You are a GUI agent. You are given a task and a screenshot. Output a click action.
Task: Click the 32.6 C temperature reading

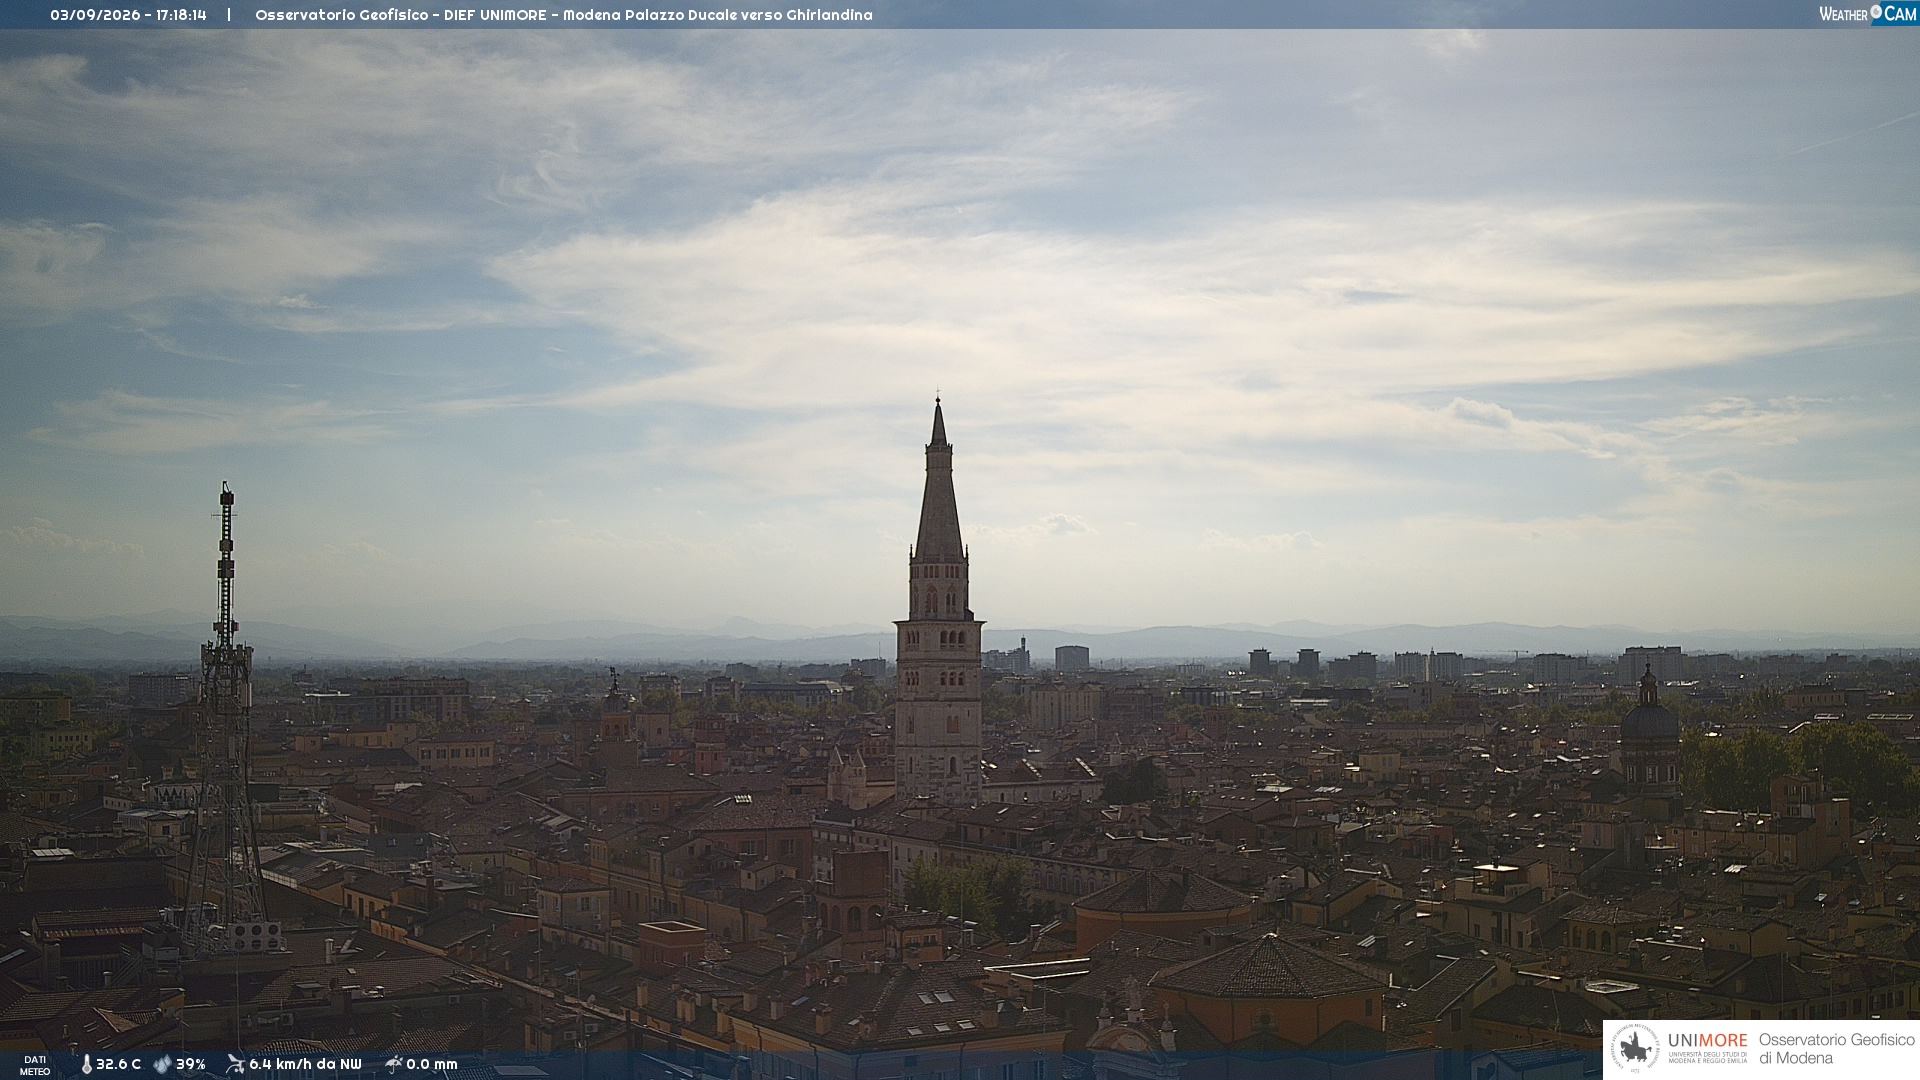118,1065
